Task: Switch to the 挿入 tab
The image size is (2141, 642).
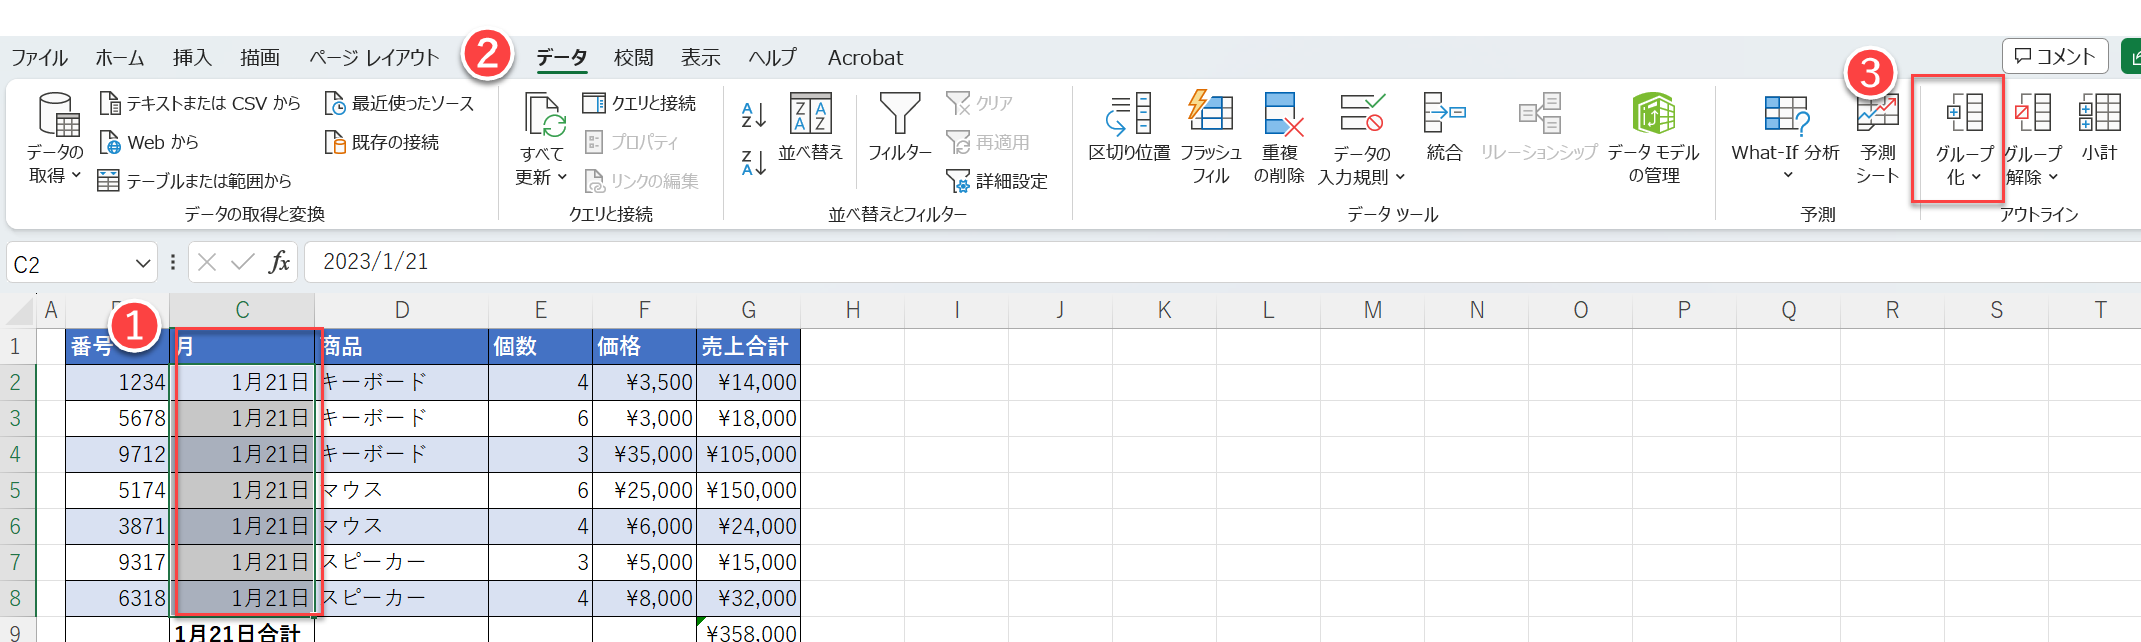Action: [x=193, y=58]
